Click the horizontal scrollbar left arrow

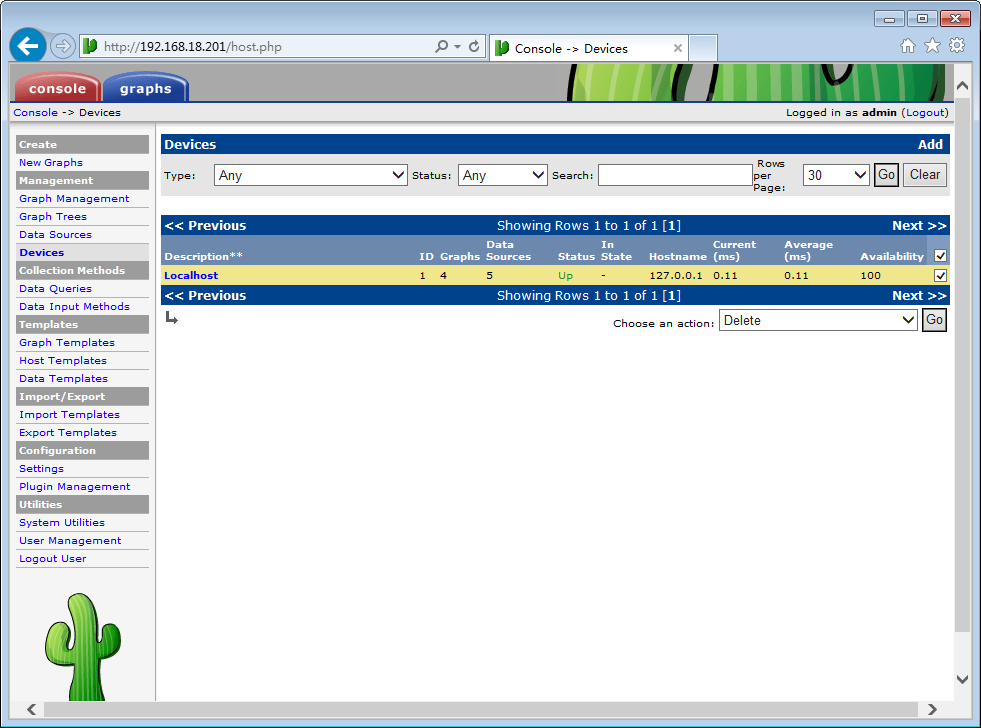31,709
